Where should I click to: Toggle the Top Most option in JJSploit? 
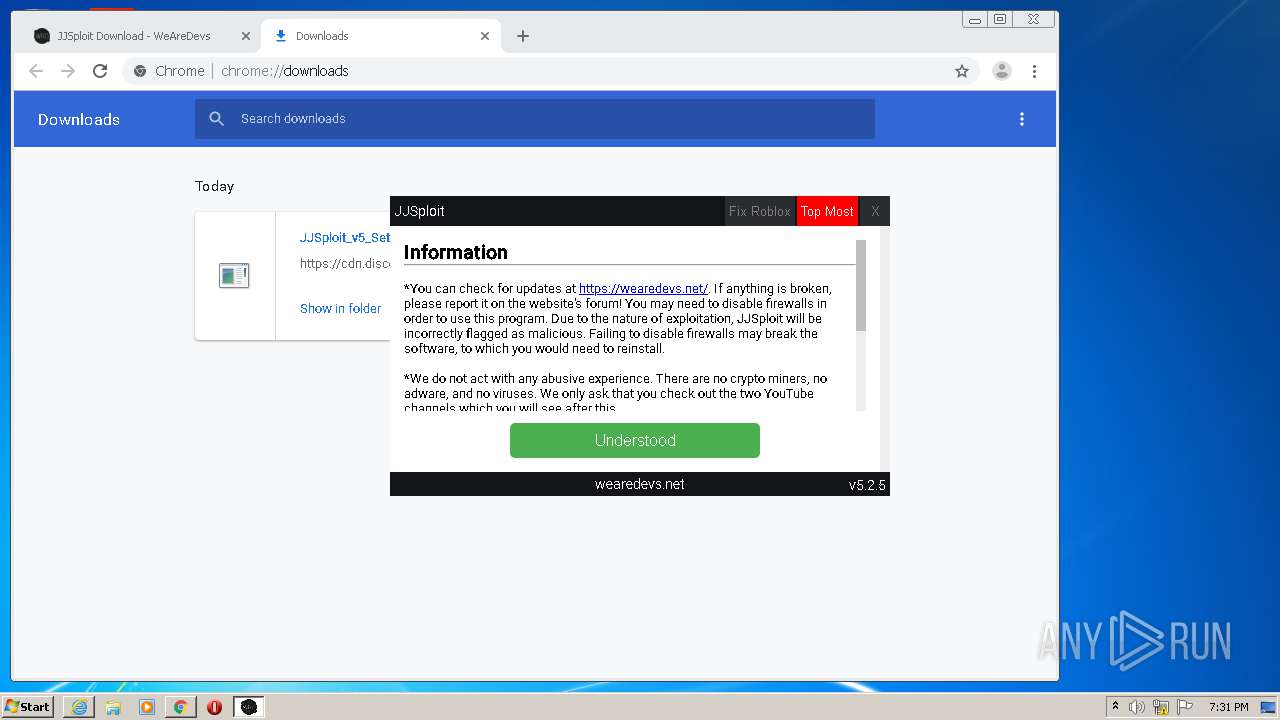point(827,211)
